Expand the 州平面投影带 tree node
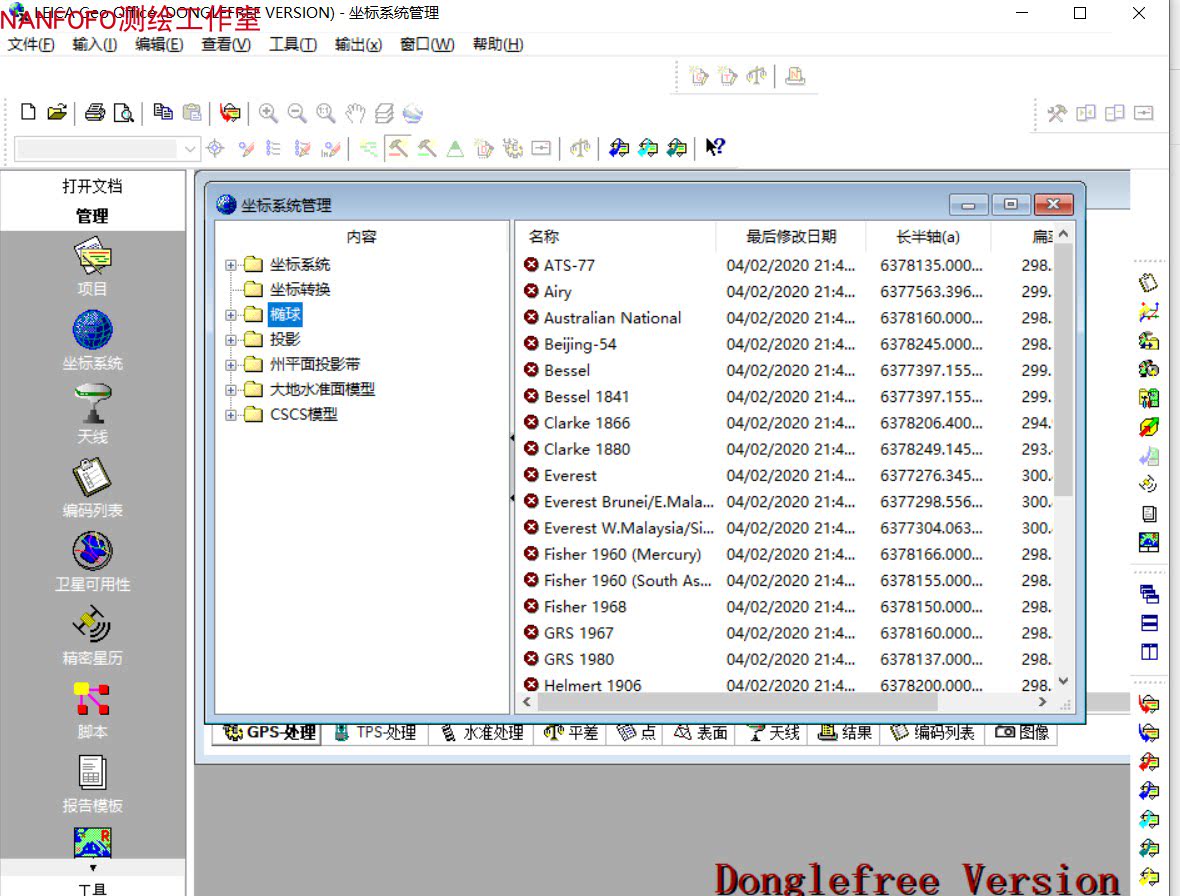The height and width of the screenshot is (896, 1180). pyautogui.click(x=231, y=365)
